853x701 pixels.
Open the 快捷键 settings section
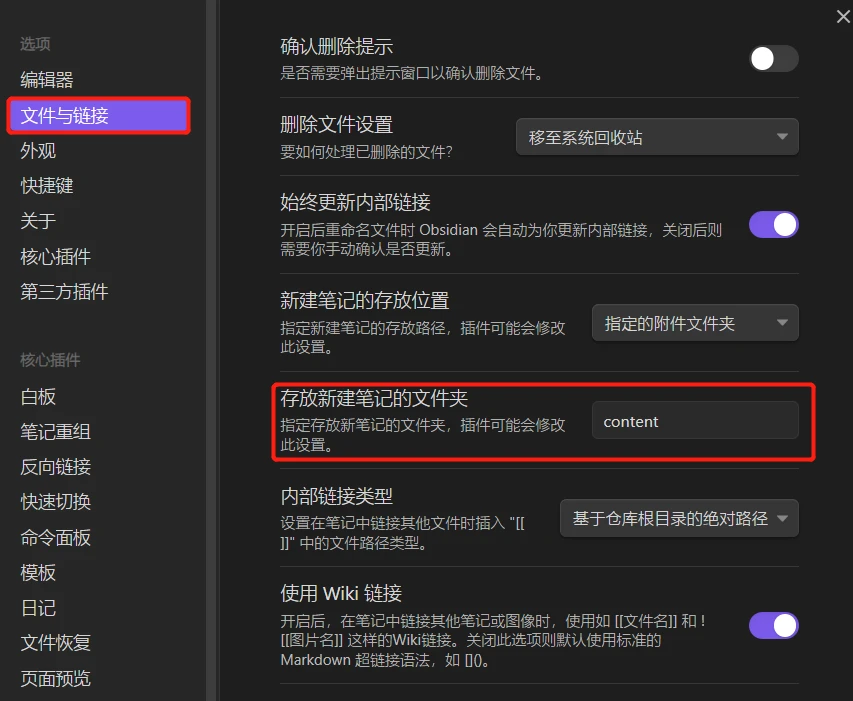point(44,185)
